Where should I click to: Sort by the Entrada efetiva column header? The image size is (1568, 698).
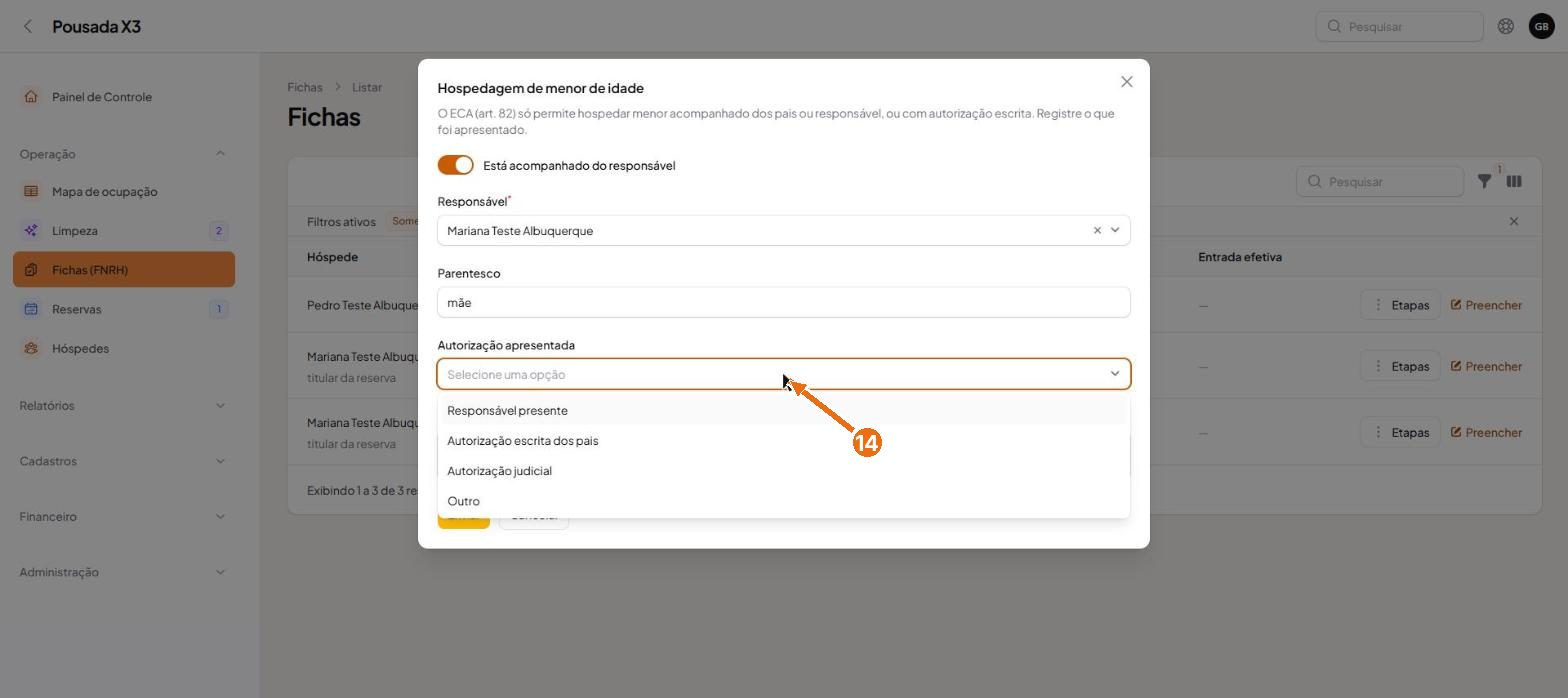(x=1240, y=257)
